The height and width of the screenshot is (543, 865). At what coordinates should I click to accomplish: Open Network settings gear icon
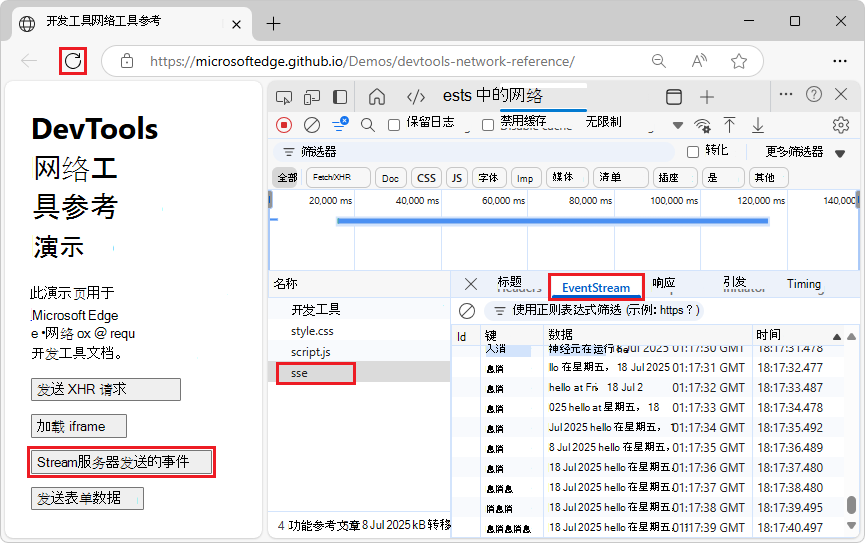click(841, 125)
